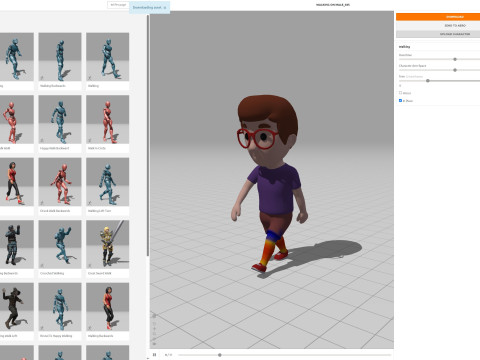
Task: Click the Upload Character button
Action: [438, 34]
